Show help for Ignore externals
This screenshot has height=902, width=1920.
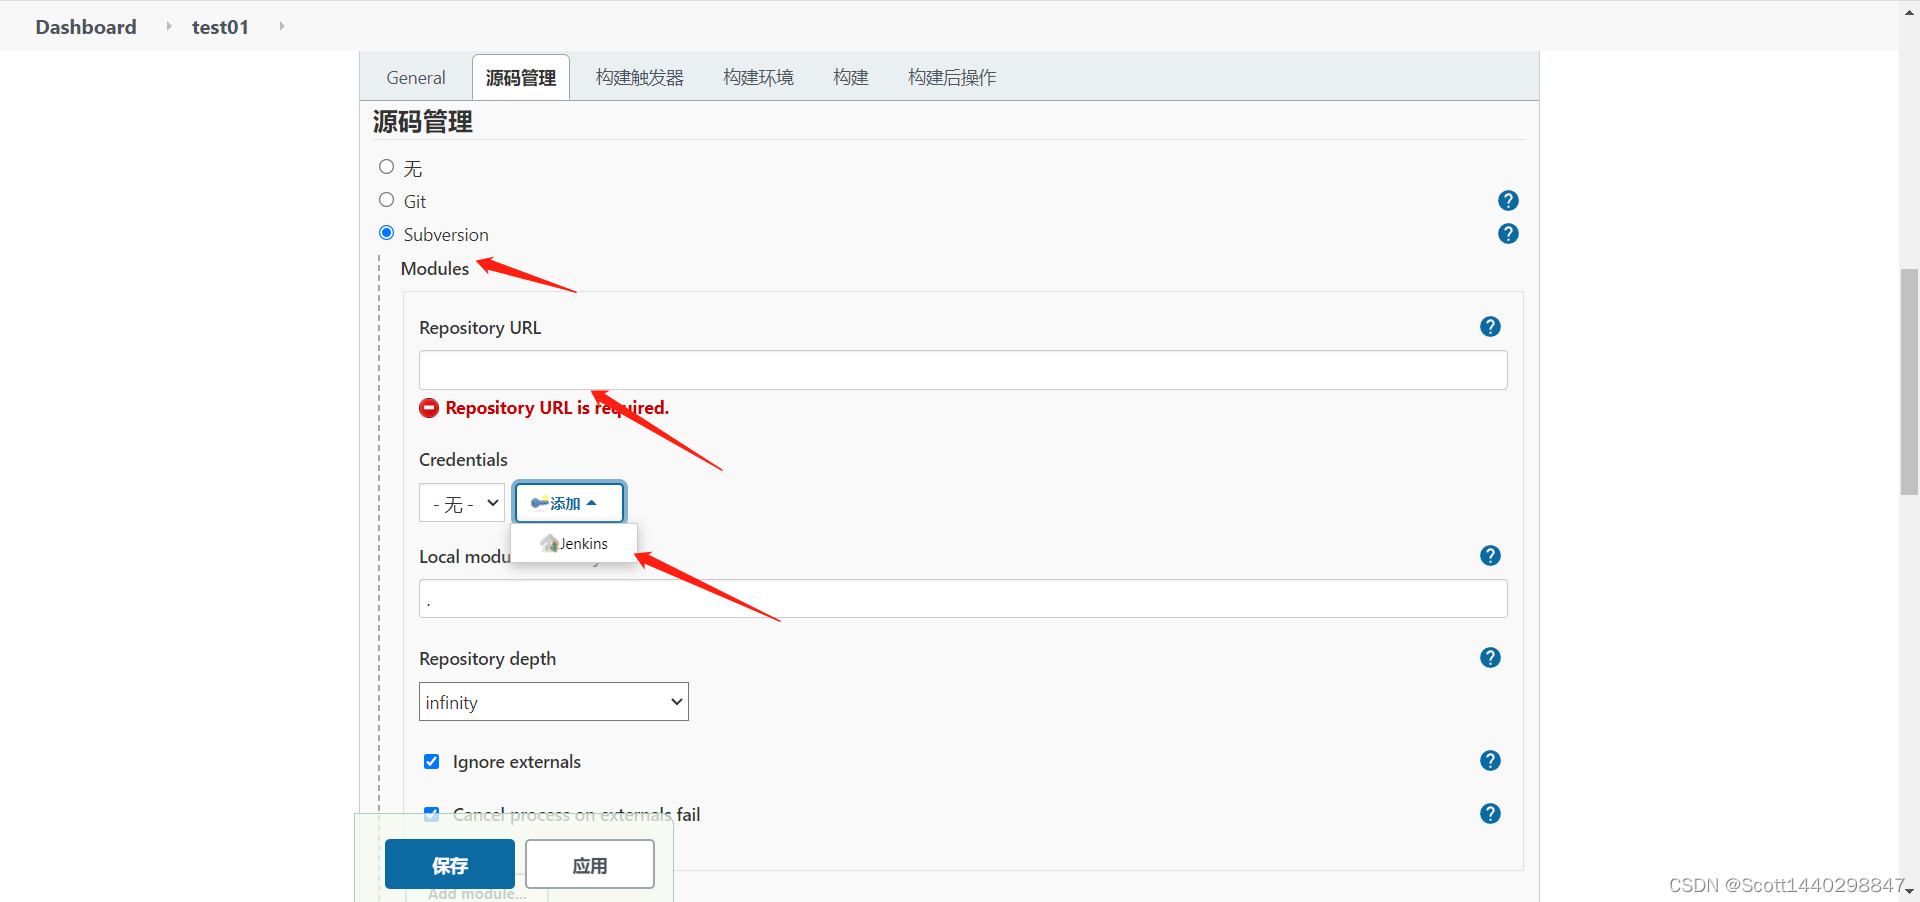[1490, 761]
